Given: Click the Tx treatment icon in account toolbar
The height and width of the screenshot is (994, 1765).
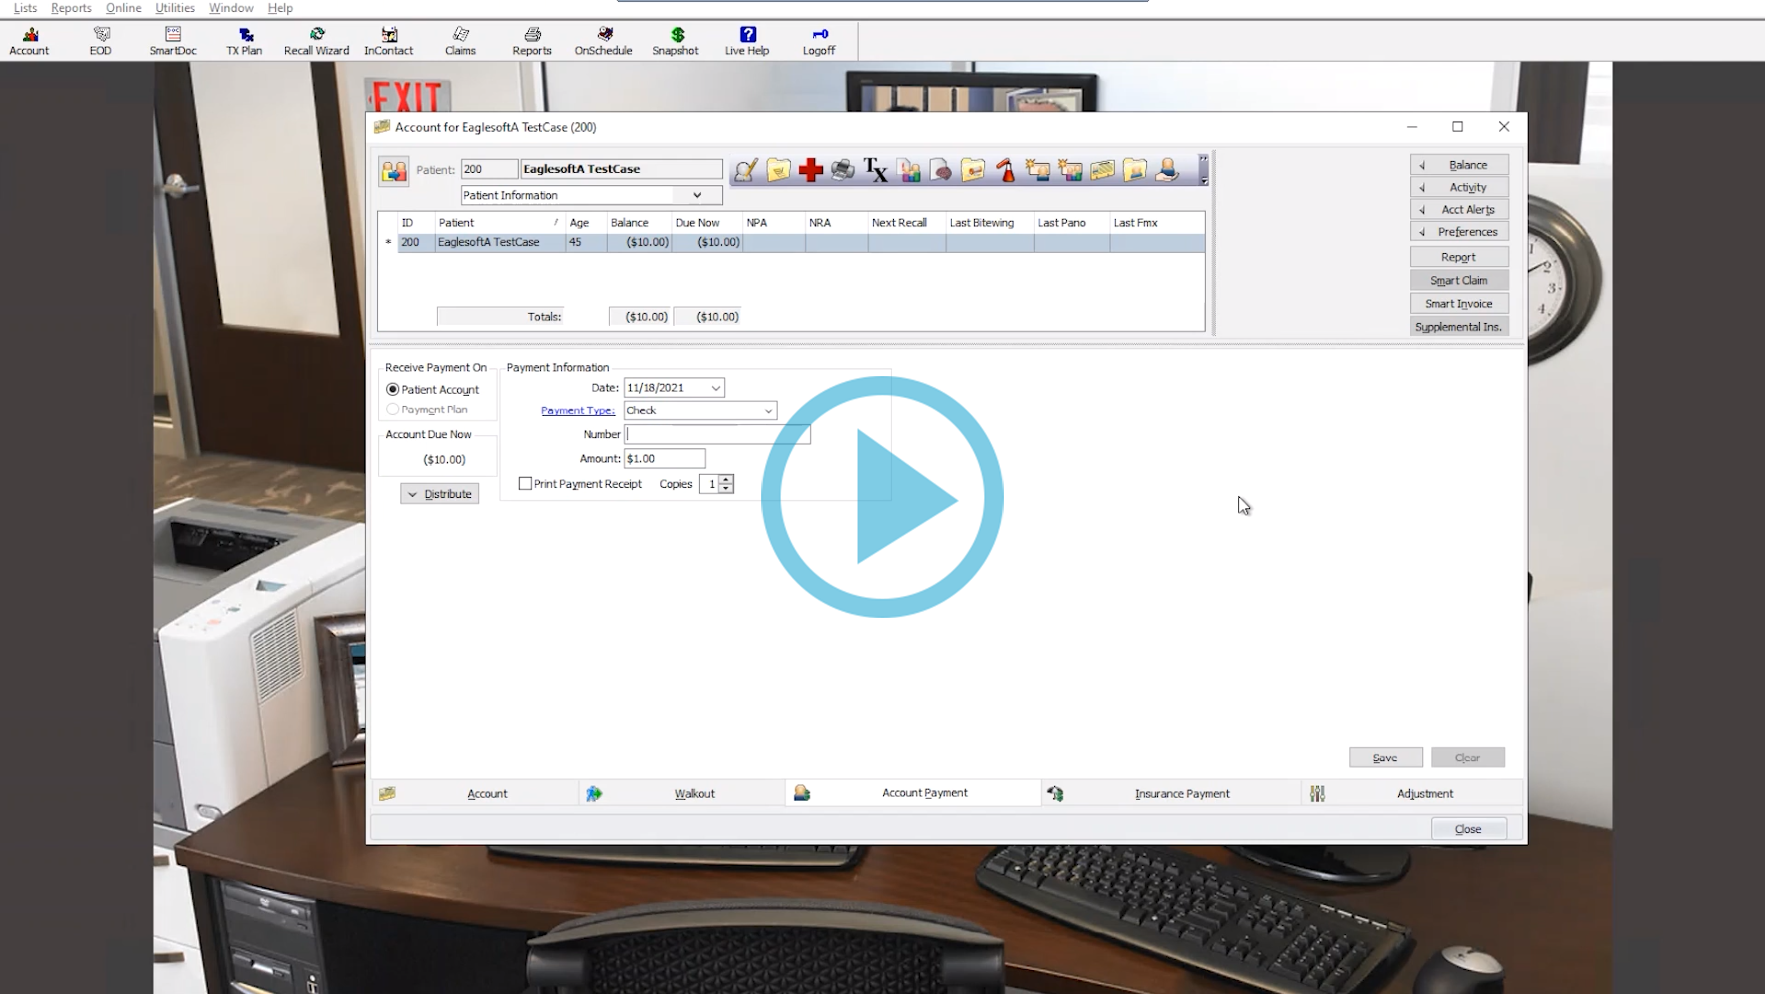Looking at the screenshot, I should coord(875,170).
